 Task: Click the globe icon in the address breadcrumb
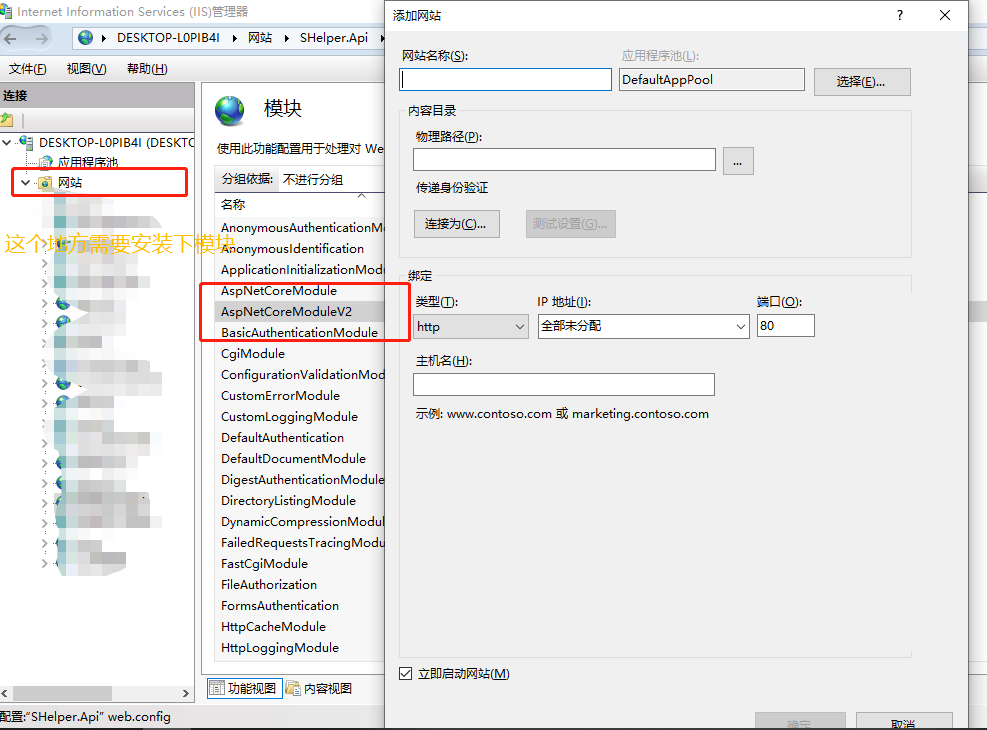tap(86, 38)
